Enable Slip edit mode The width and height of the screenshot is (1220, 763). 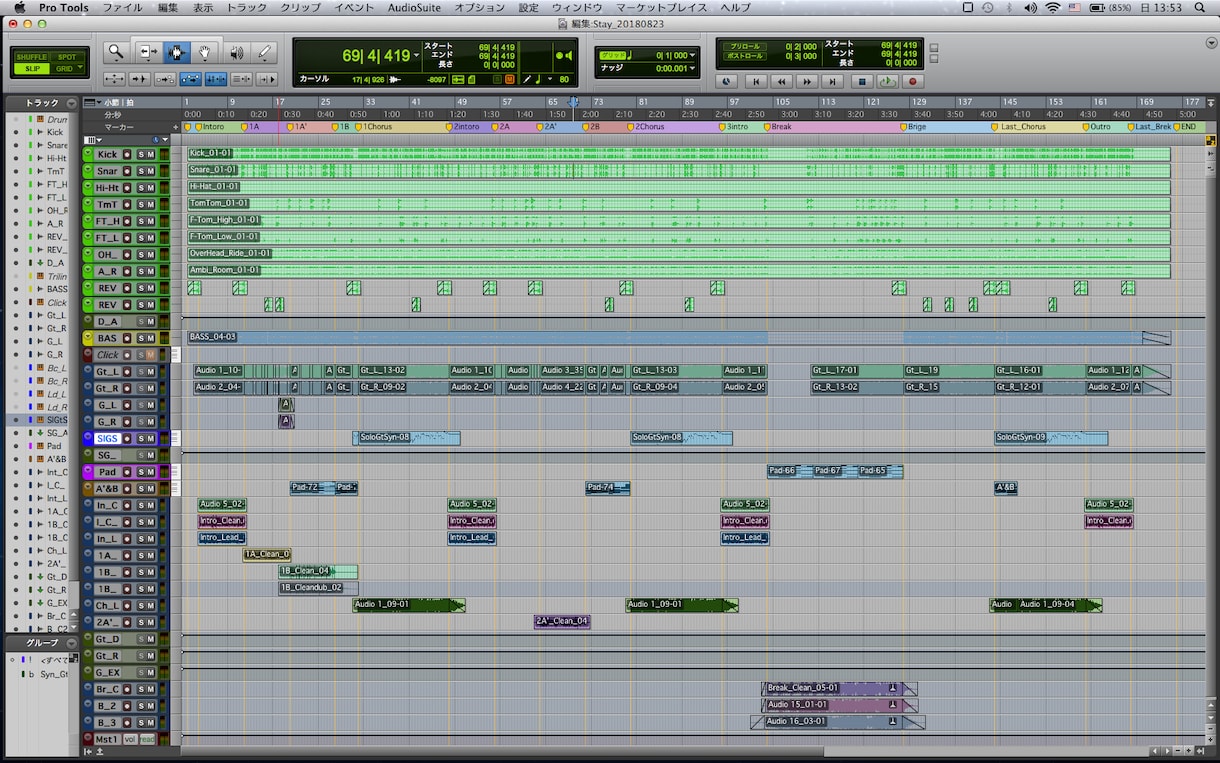point(31,68)
